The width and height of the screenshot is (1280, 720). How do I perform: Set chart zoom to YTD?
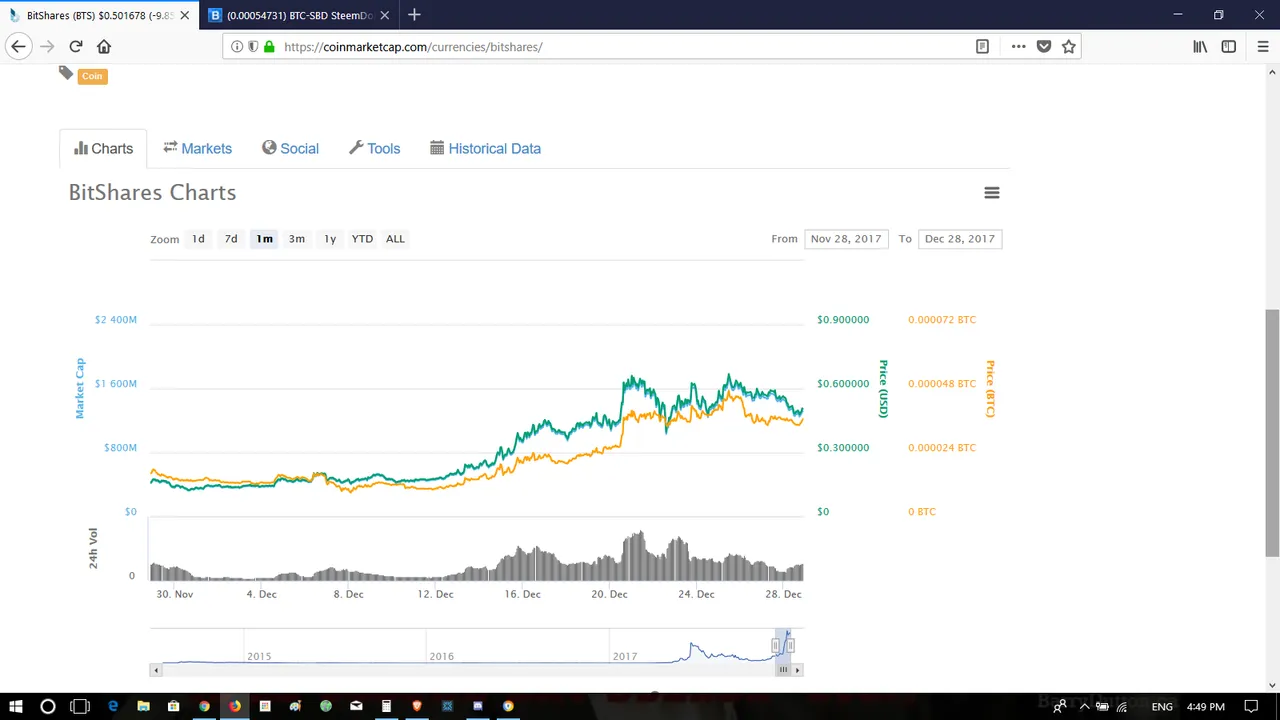[362, 239]
